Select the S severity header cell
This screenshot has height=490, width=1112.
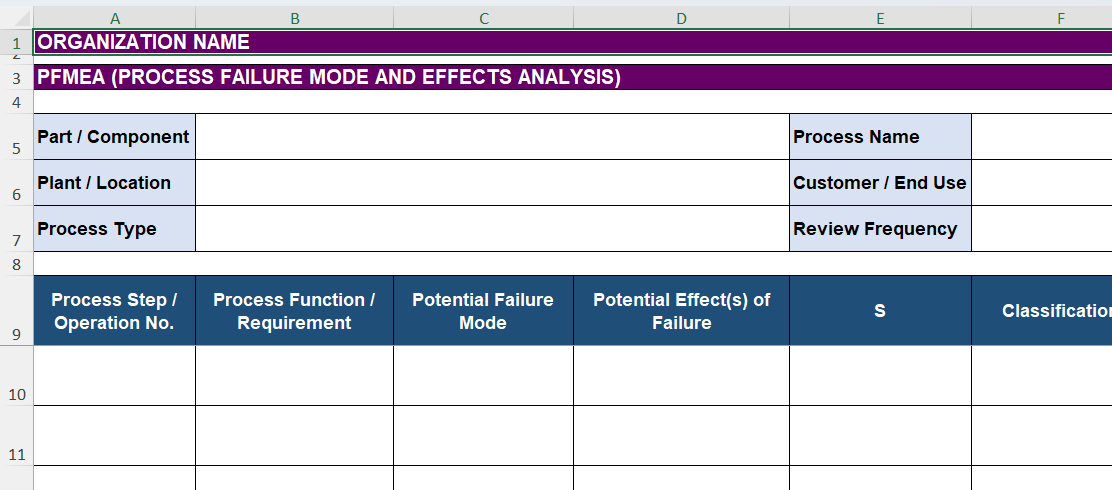point(880,311)
